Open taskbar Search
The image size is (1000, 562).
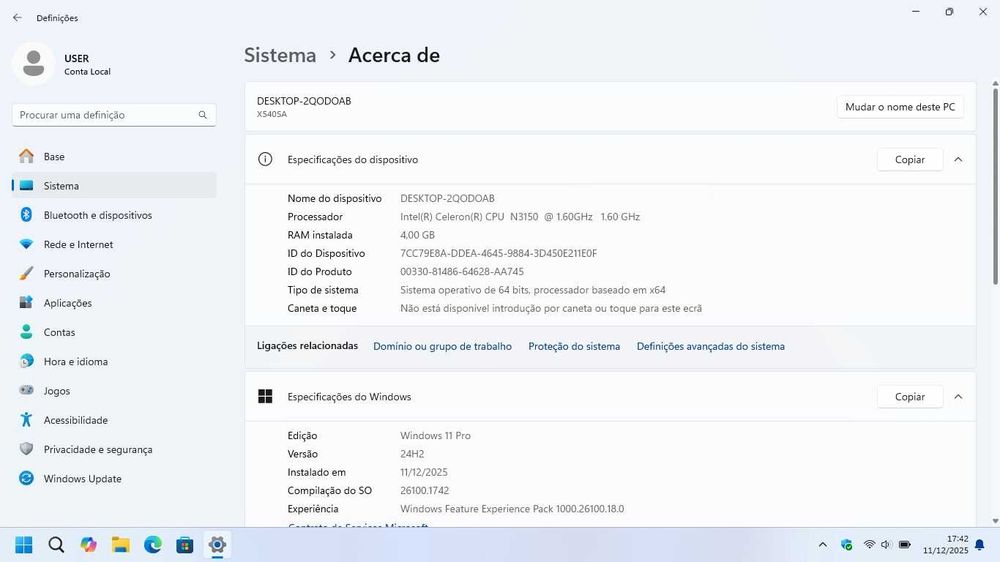56,545
